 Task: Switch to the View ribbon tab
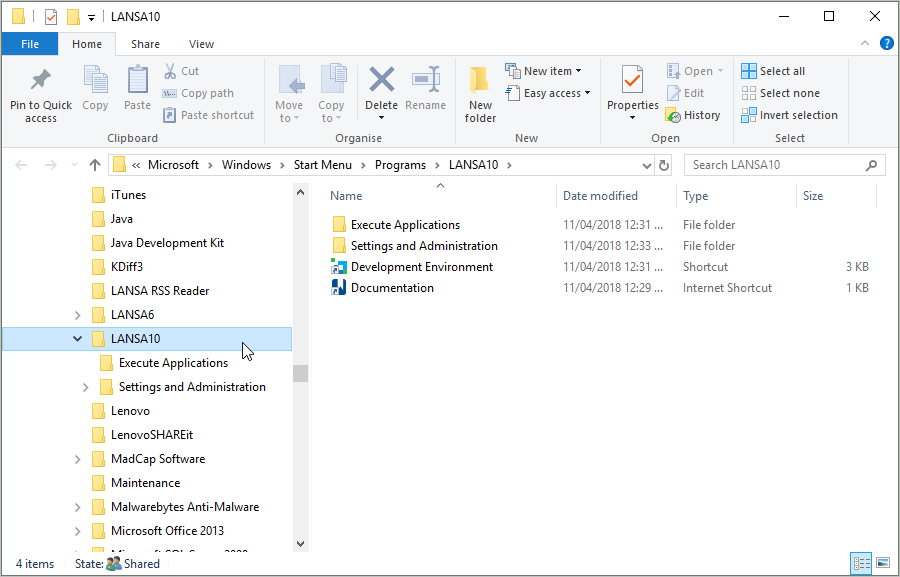click(201, 44)
